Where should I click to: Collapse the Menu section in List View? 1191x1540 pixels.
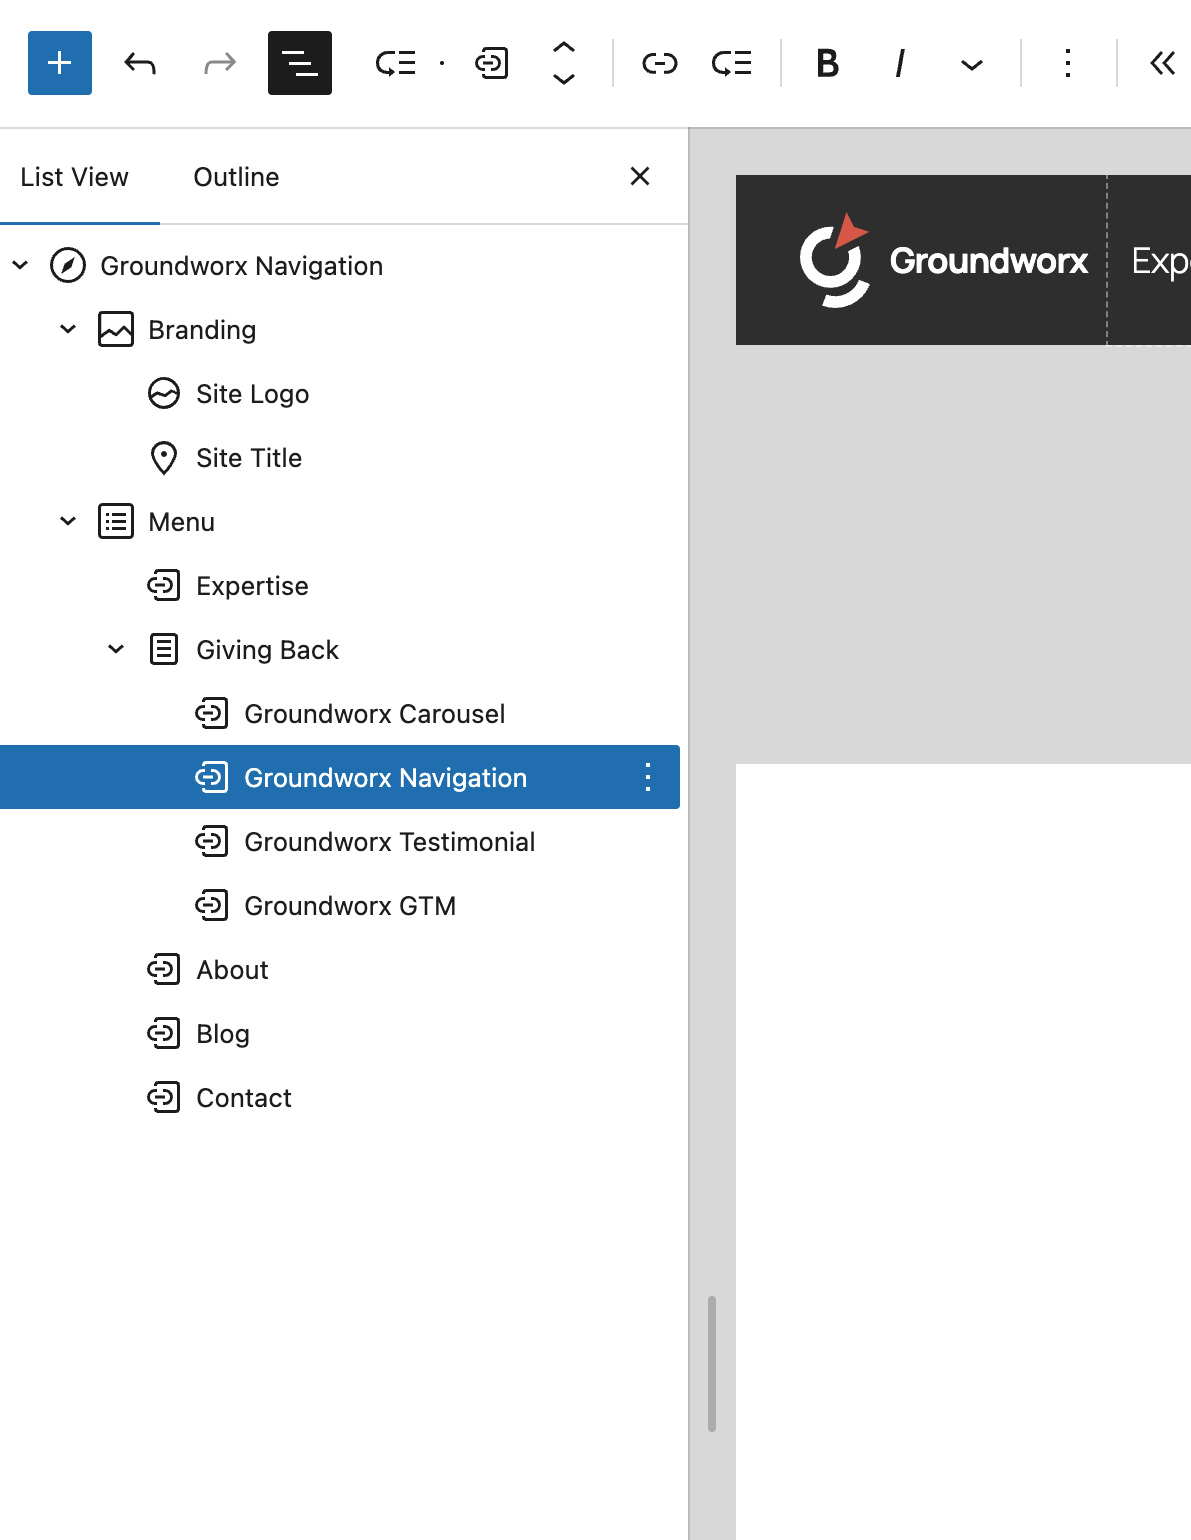68,521
